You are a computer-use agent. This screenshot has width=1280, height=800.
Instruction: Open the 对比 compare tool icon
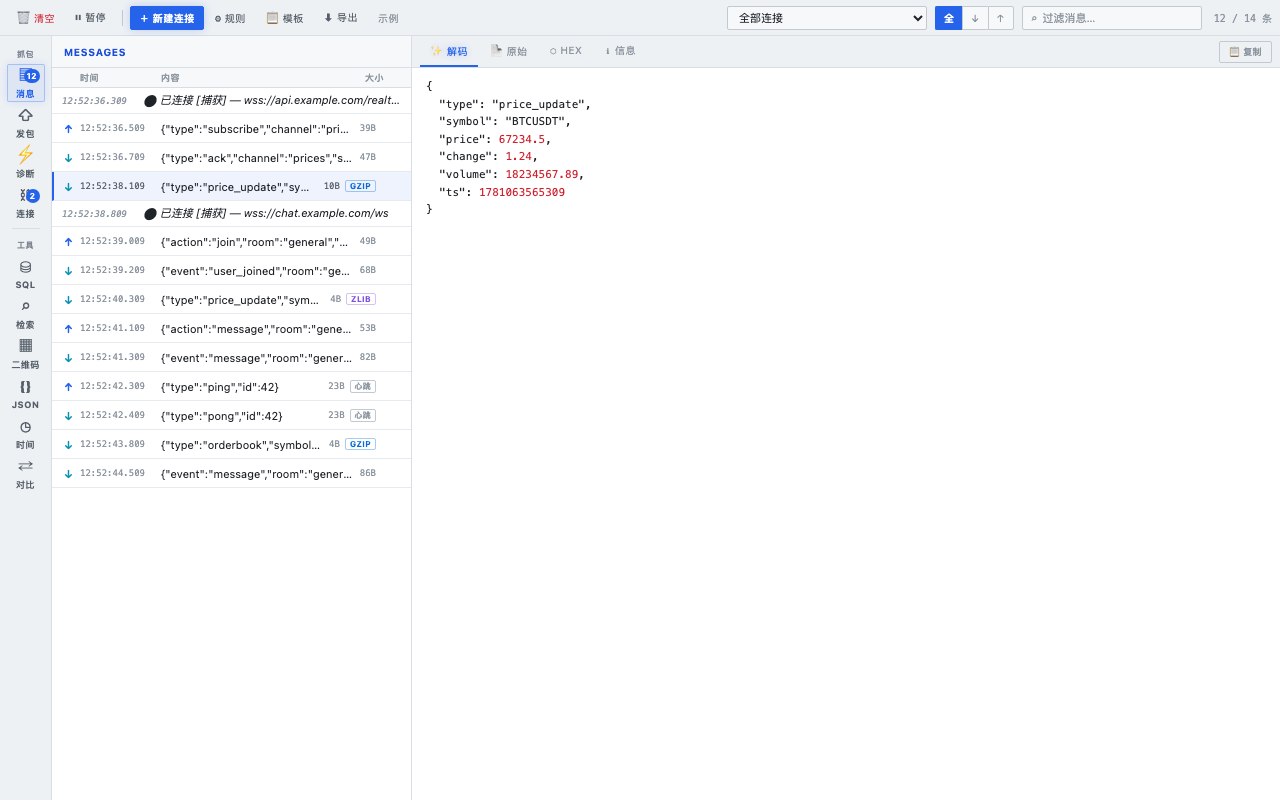coord(26,474)
